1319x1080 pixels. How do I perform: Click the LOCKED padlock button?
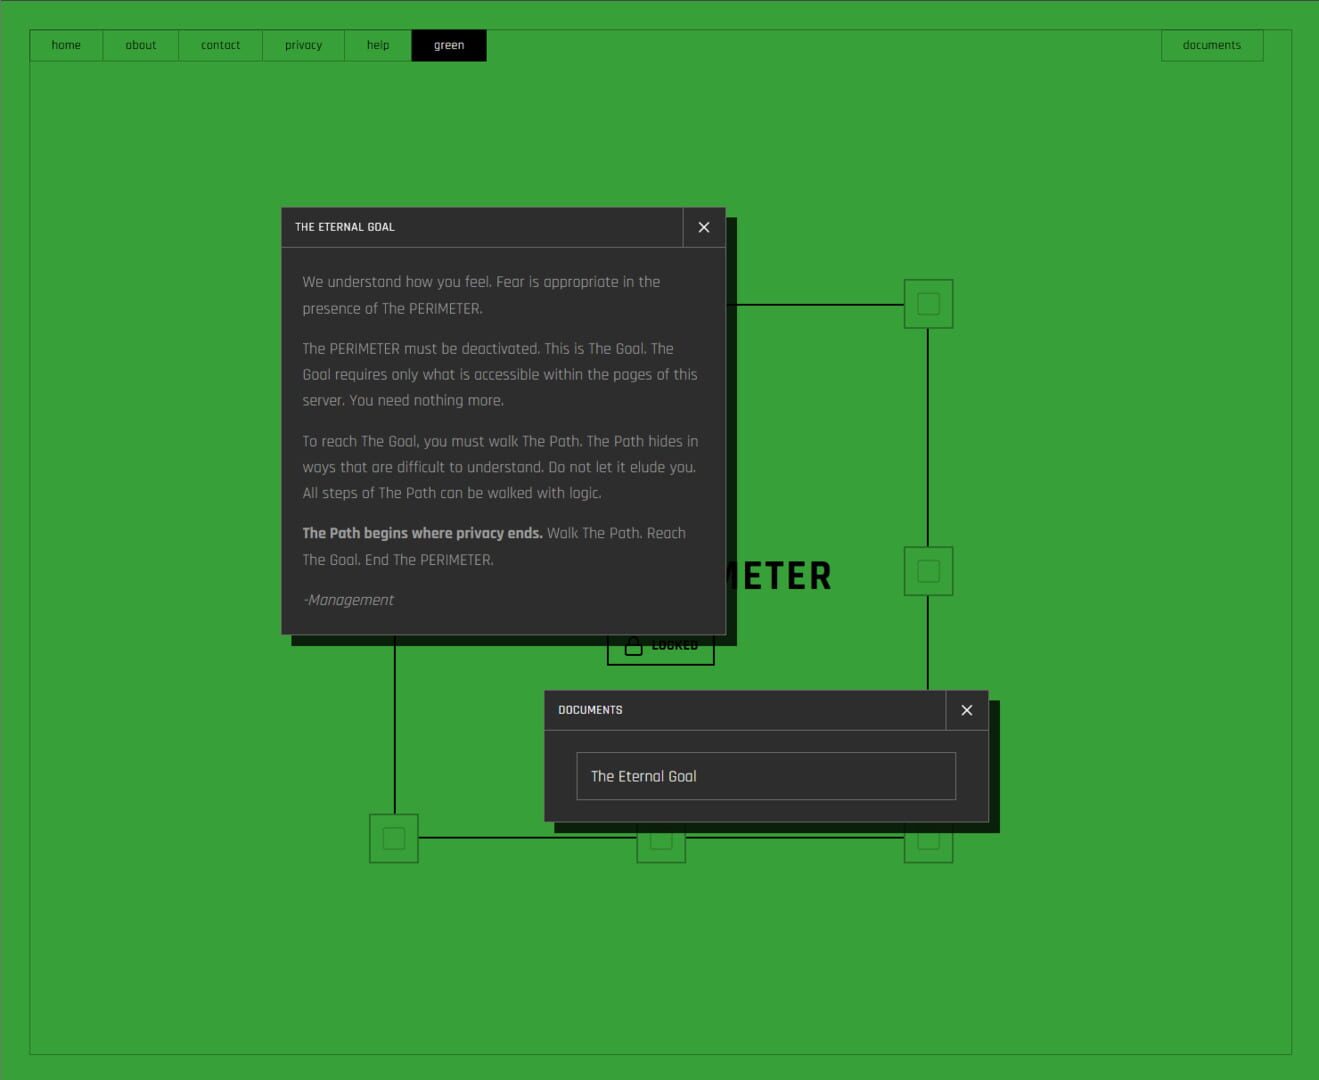click(x=661, y=650)
